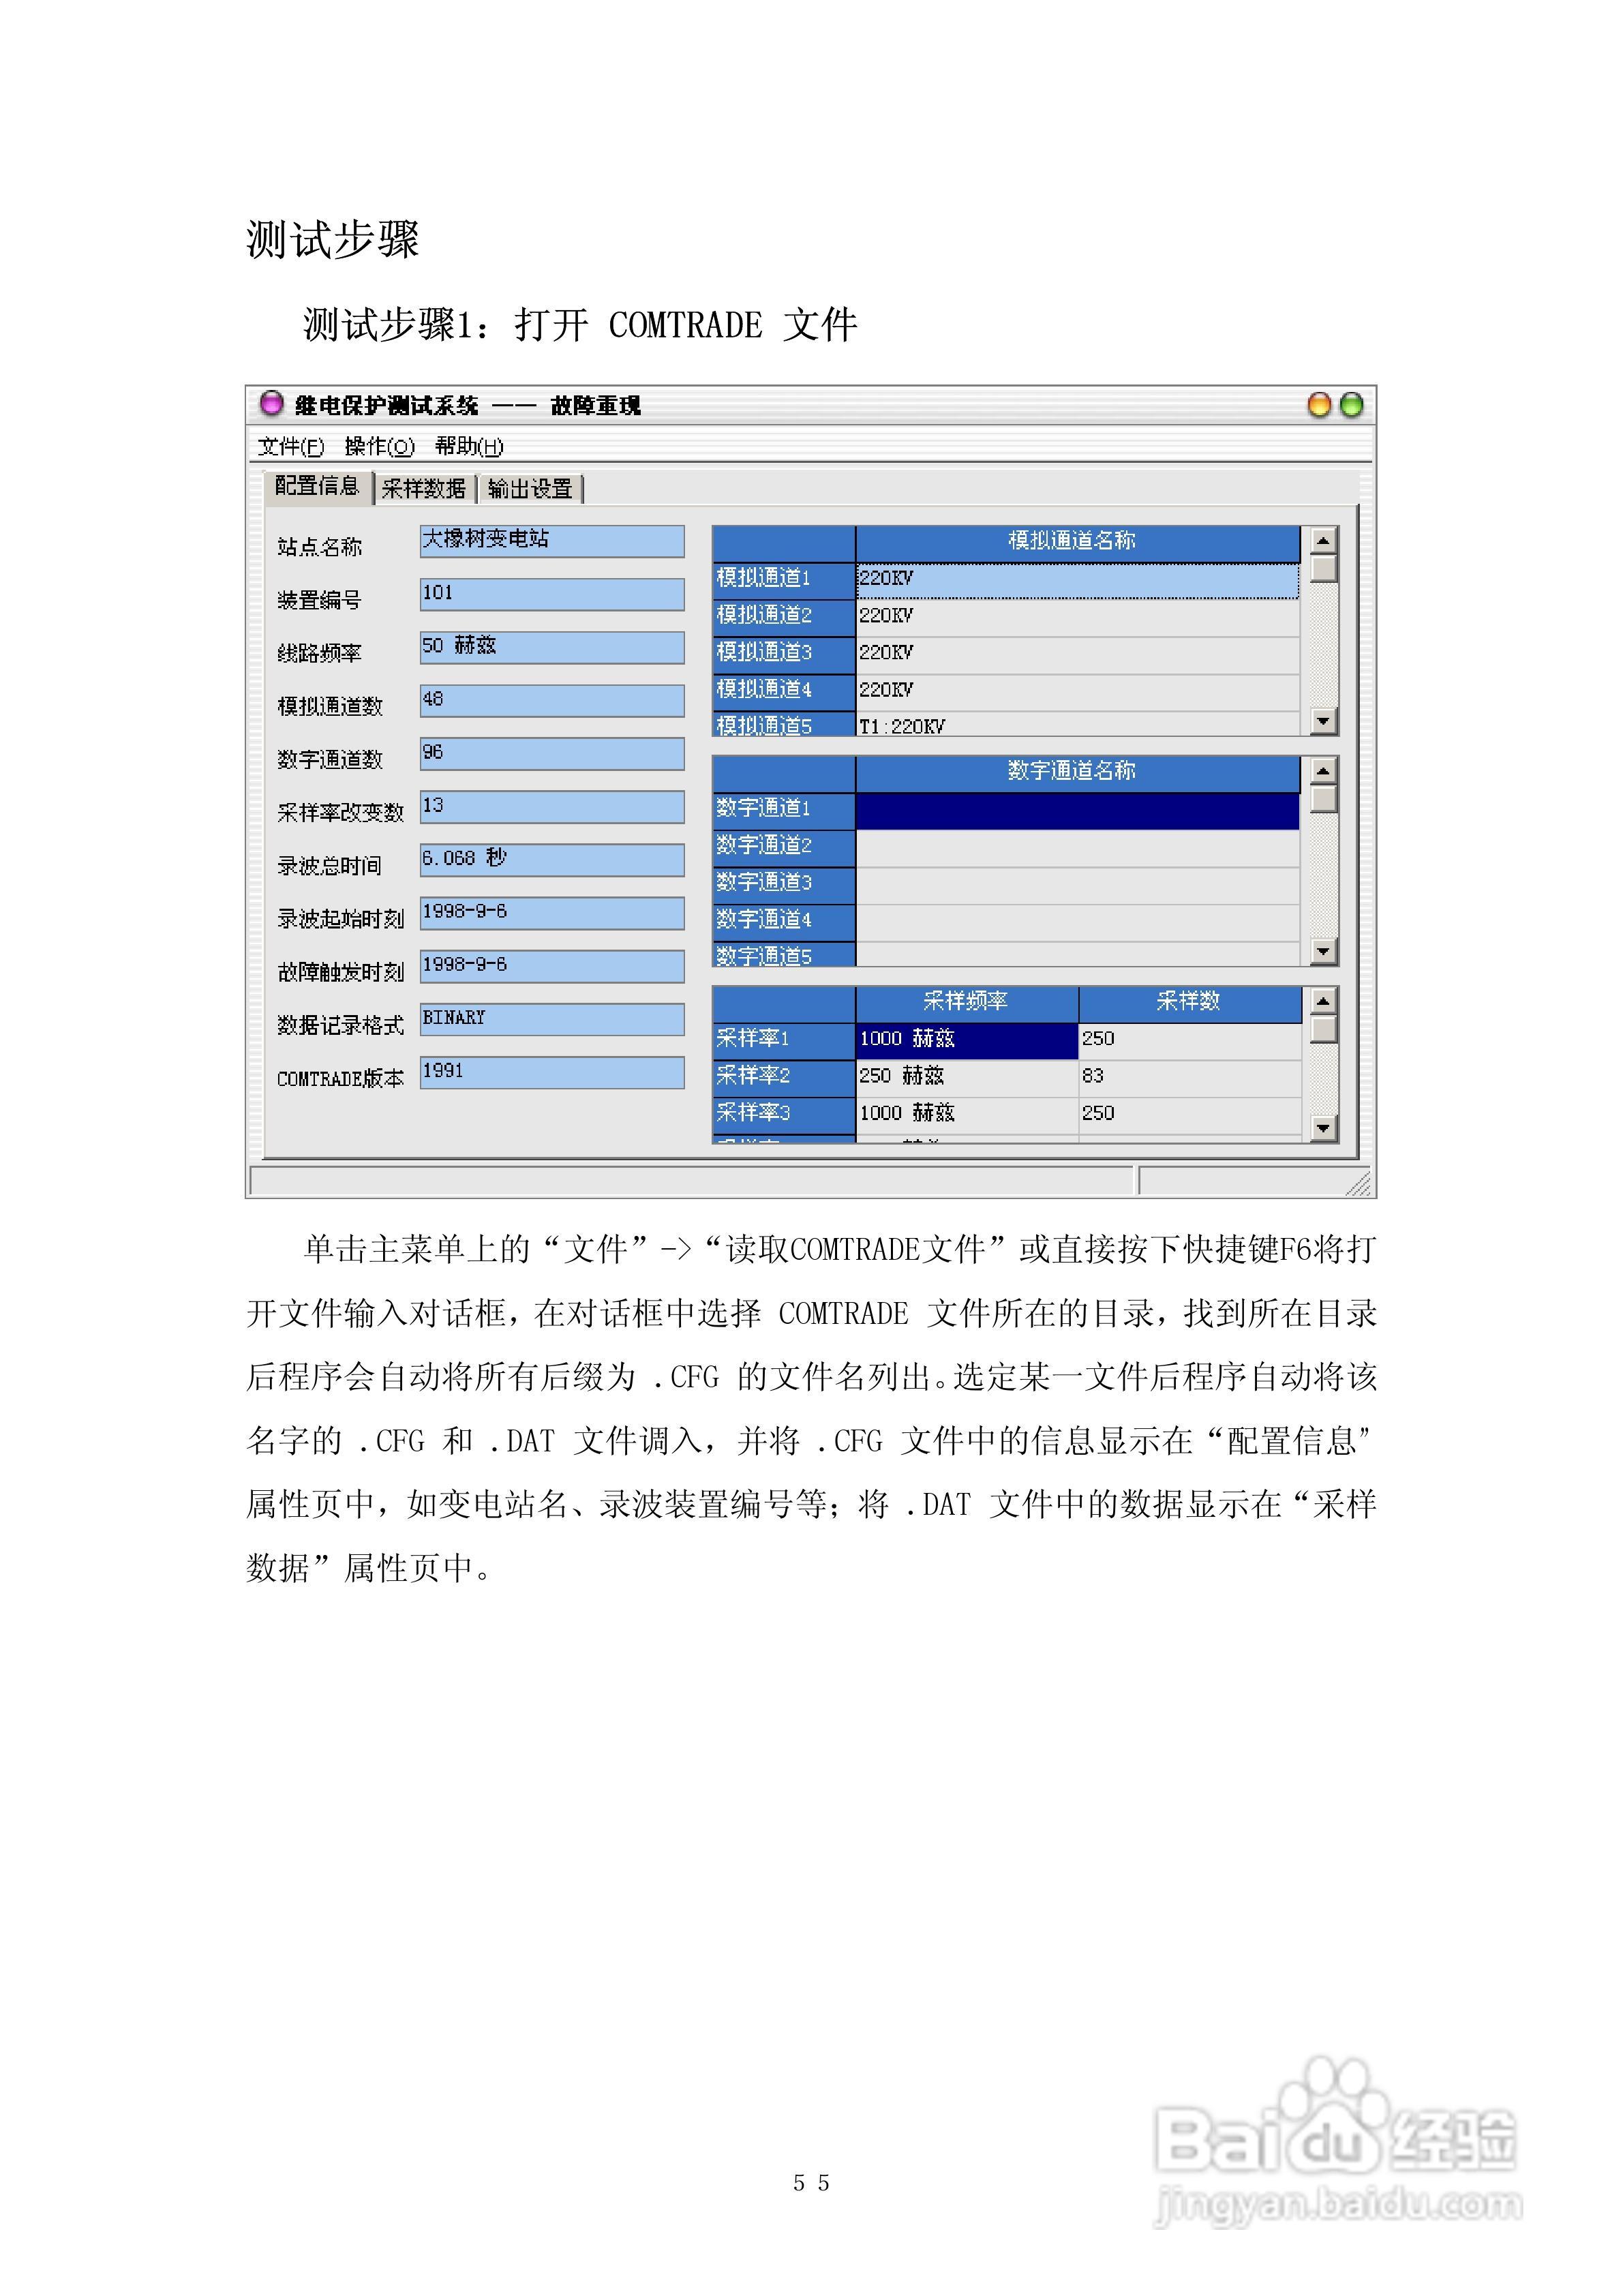Select the 数字通道3 row header
Image resolution: width=1623 pixels, height=2296 pixels.
[783, 882]
